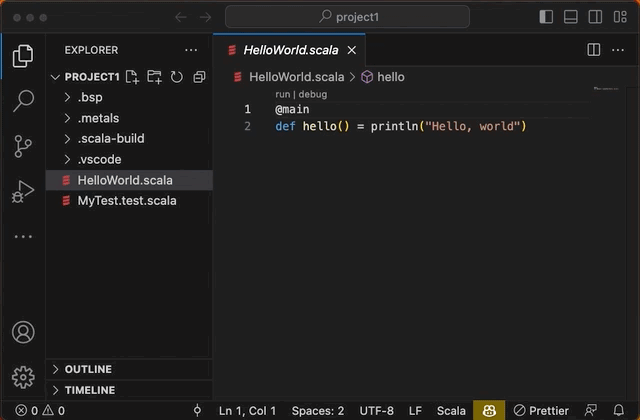Collapse all folders in Explorer
Image resolution: width=640 pixels, height=420 pixels.
pyautogui.click(x=199, y=77)
